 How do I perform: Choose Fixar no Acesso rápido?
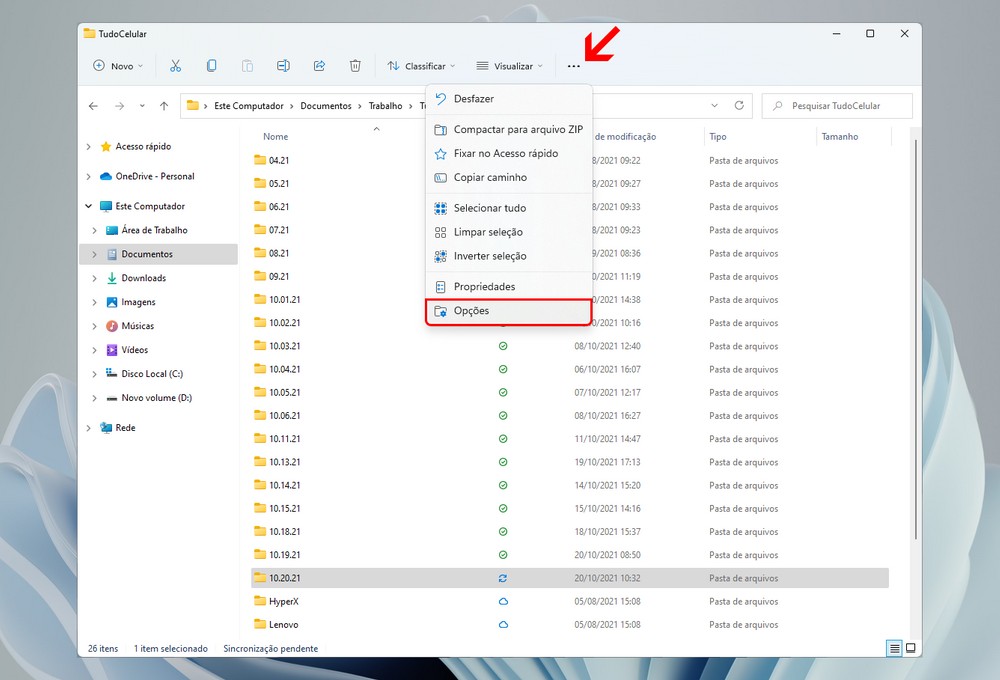coord(509,154)
